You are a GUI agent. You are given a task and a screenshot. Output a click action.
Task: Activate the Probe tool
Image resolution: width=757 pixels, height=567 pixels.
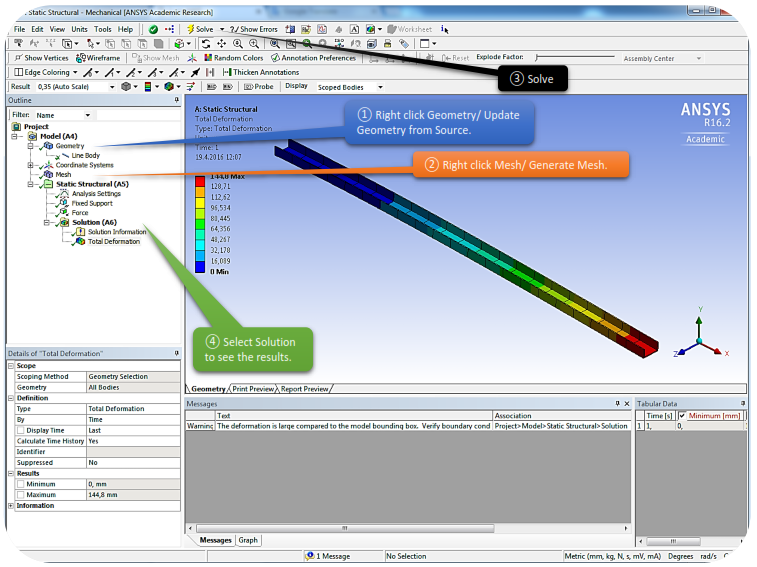(x=259, y=87)
